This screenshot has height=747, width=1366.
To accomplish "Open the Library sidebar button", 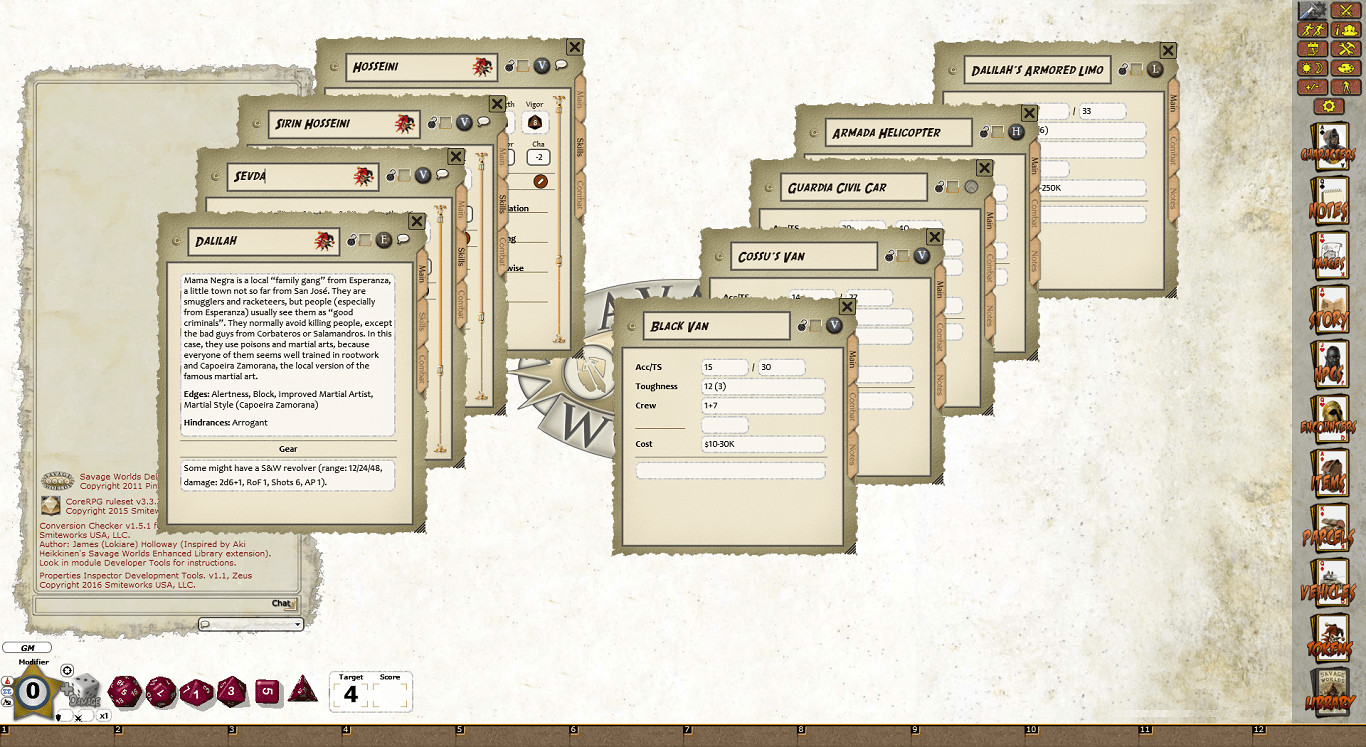I will (x=1329, y=692).
